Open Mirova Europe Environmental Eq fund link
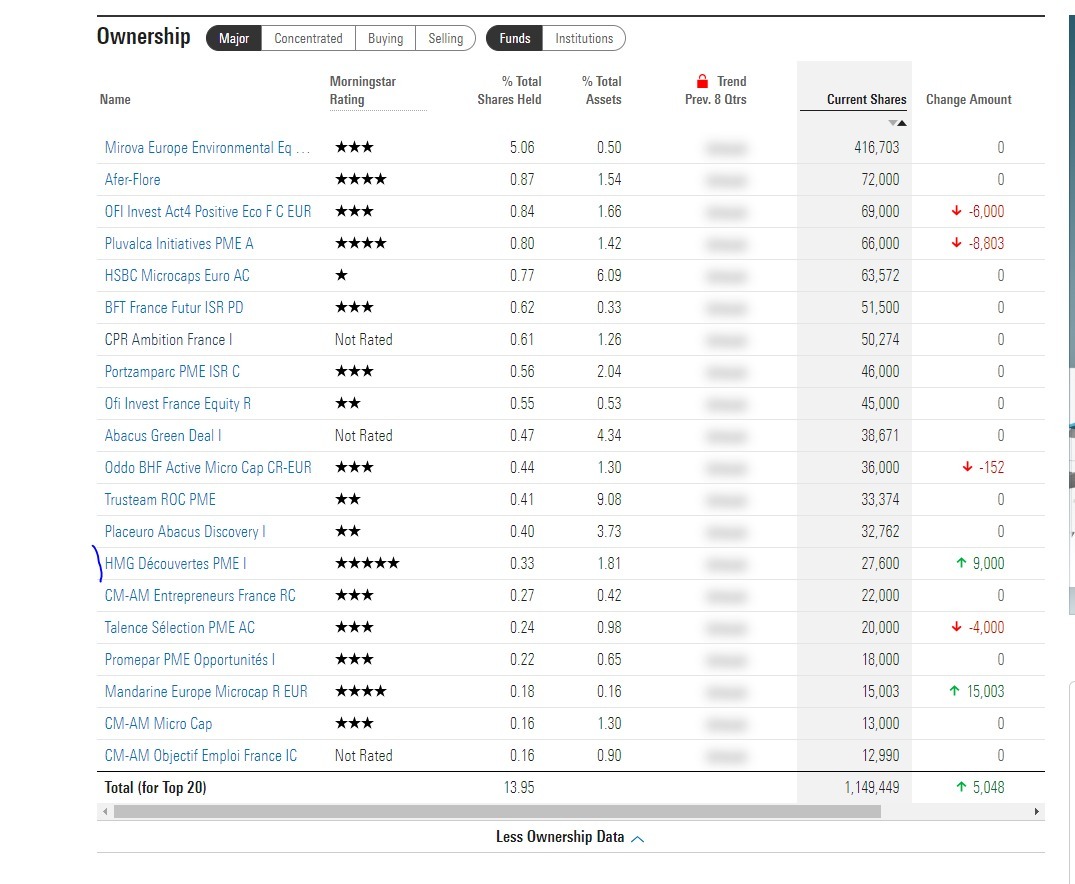Image resolution: width=1075 pixels, height=884 pixels. [x=207, y=147]
